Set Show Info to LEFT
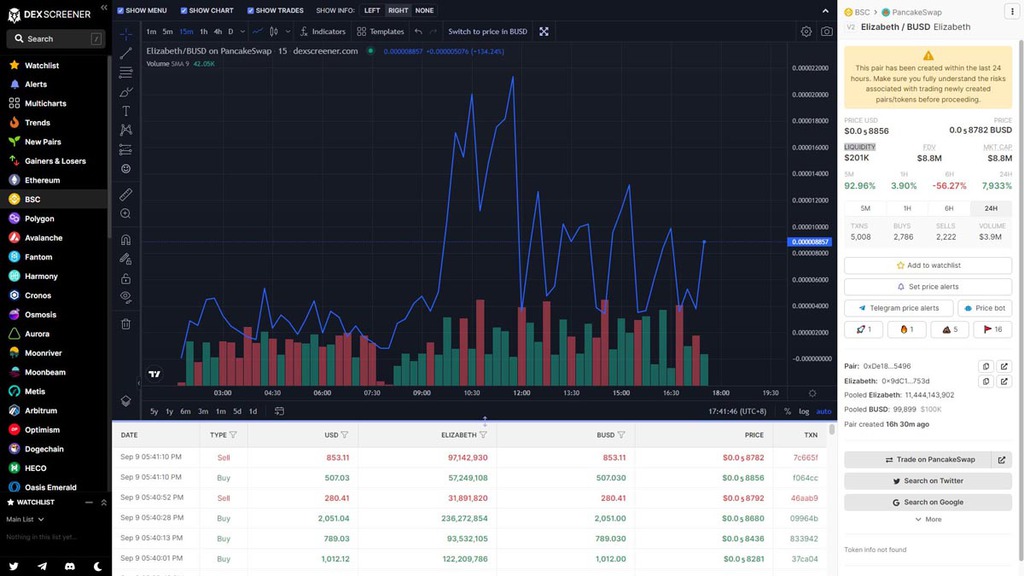The image size is (1024, 576). [x=372, y=10]
